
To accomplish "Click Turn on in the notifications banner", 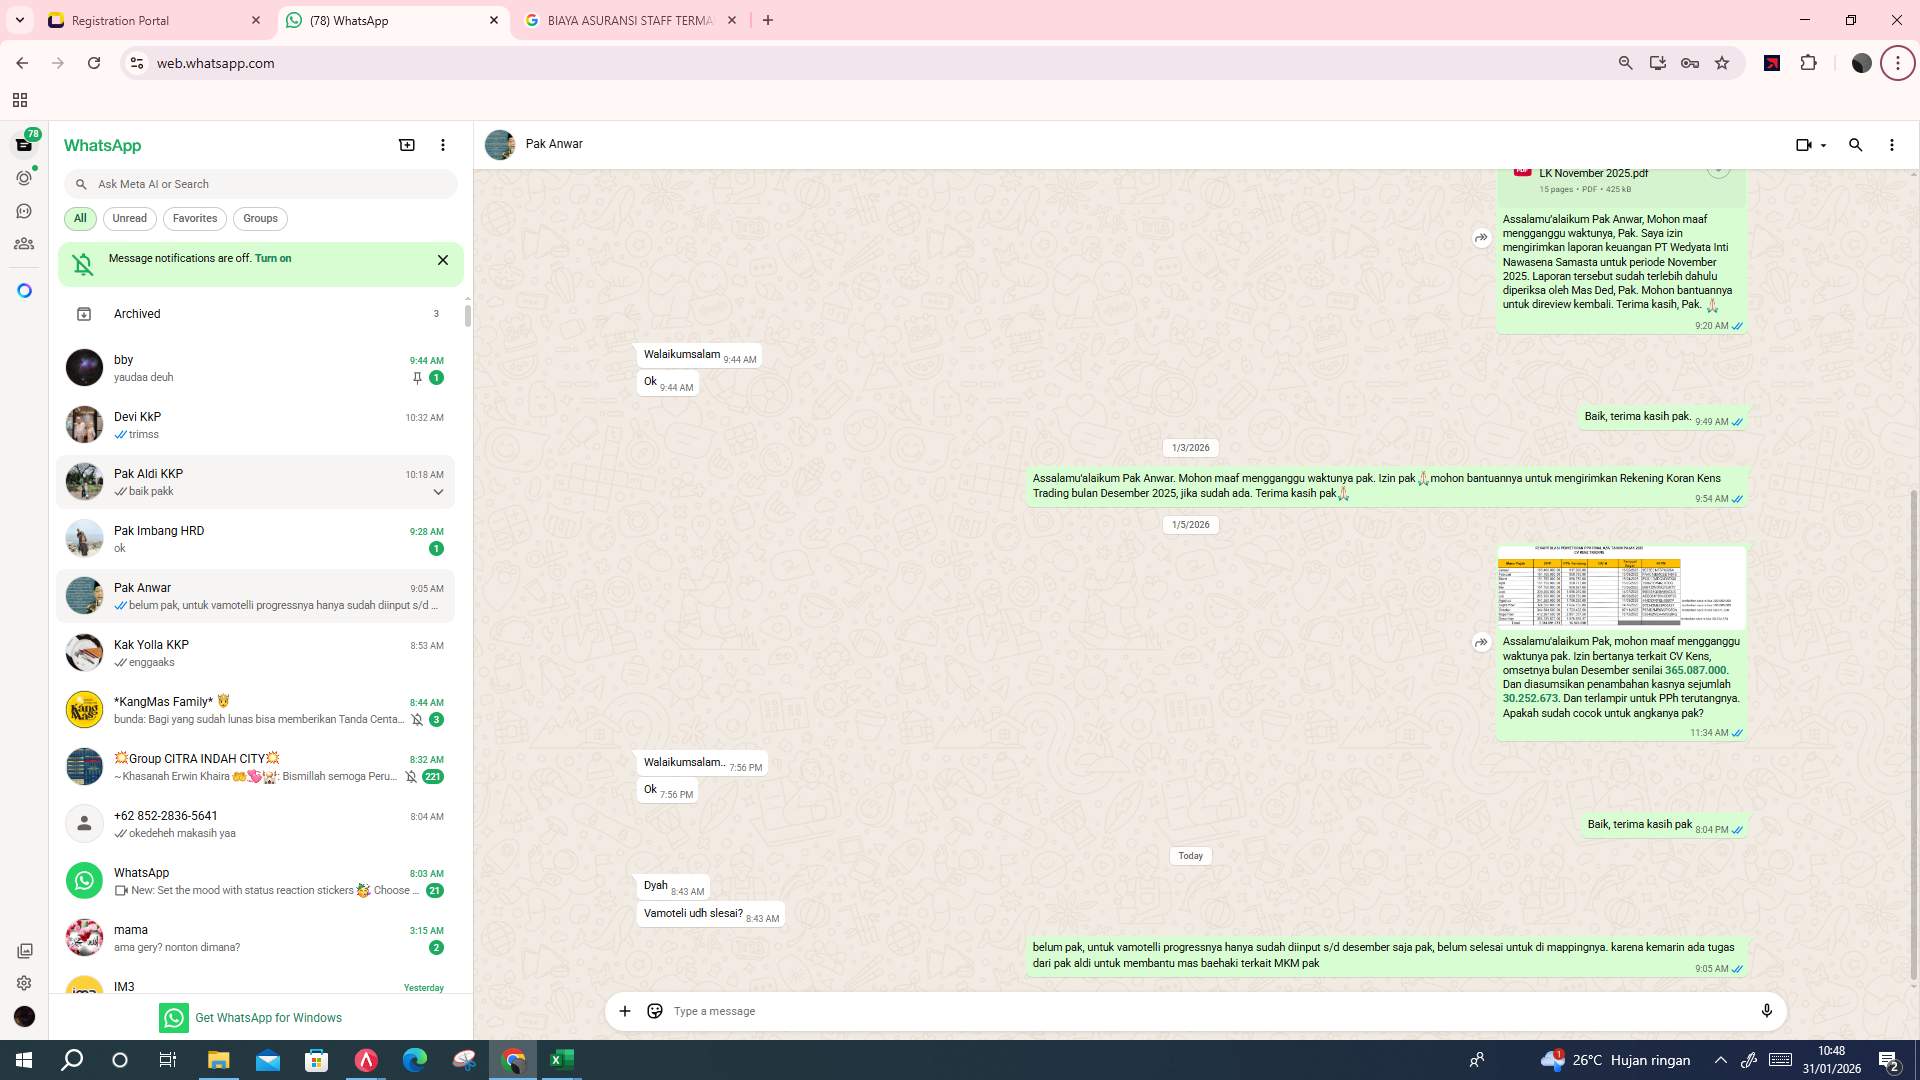I will point(273,258).
